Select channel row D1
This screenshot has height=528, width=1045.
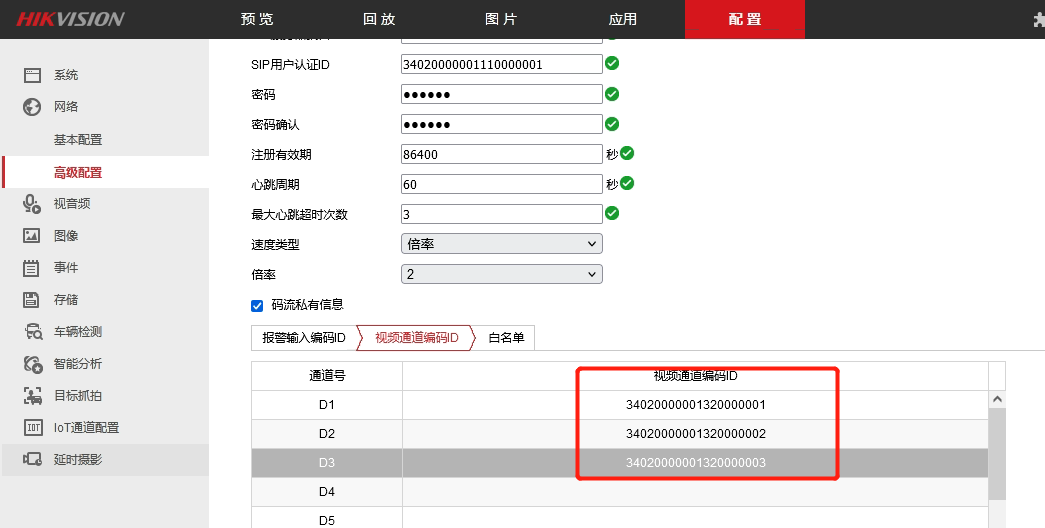coord(620,405)
